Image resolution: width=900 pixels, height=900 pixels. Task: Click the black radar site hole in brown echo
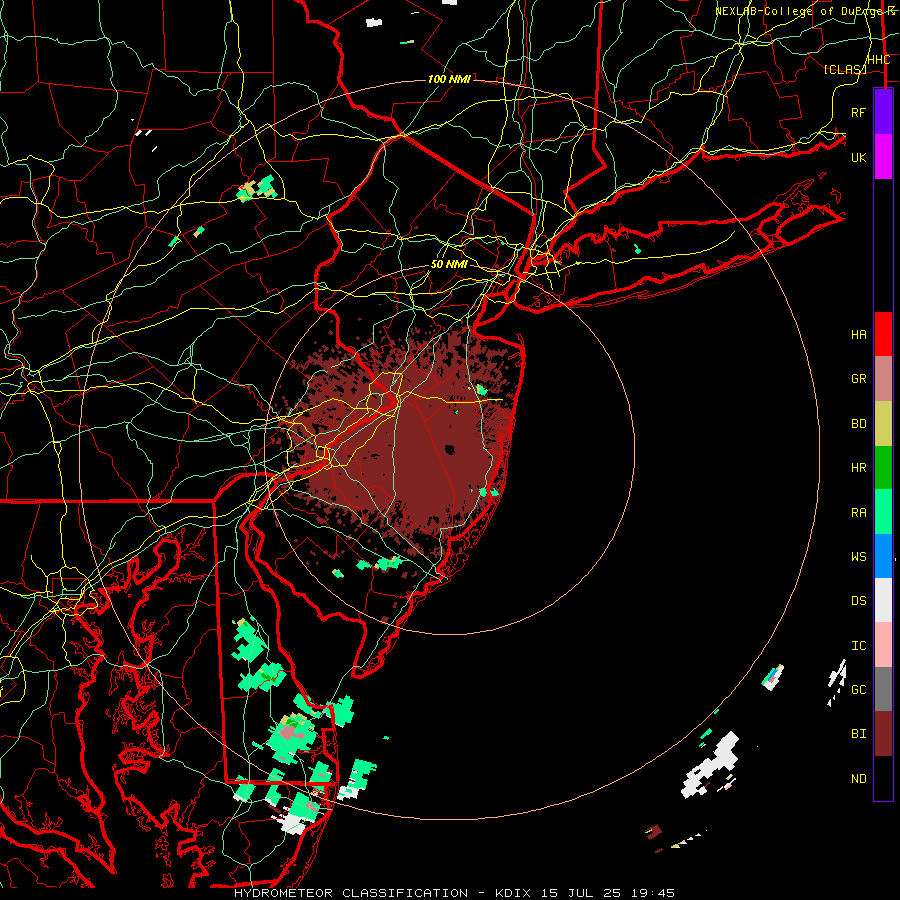[449, 450]
